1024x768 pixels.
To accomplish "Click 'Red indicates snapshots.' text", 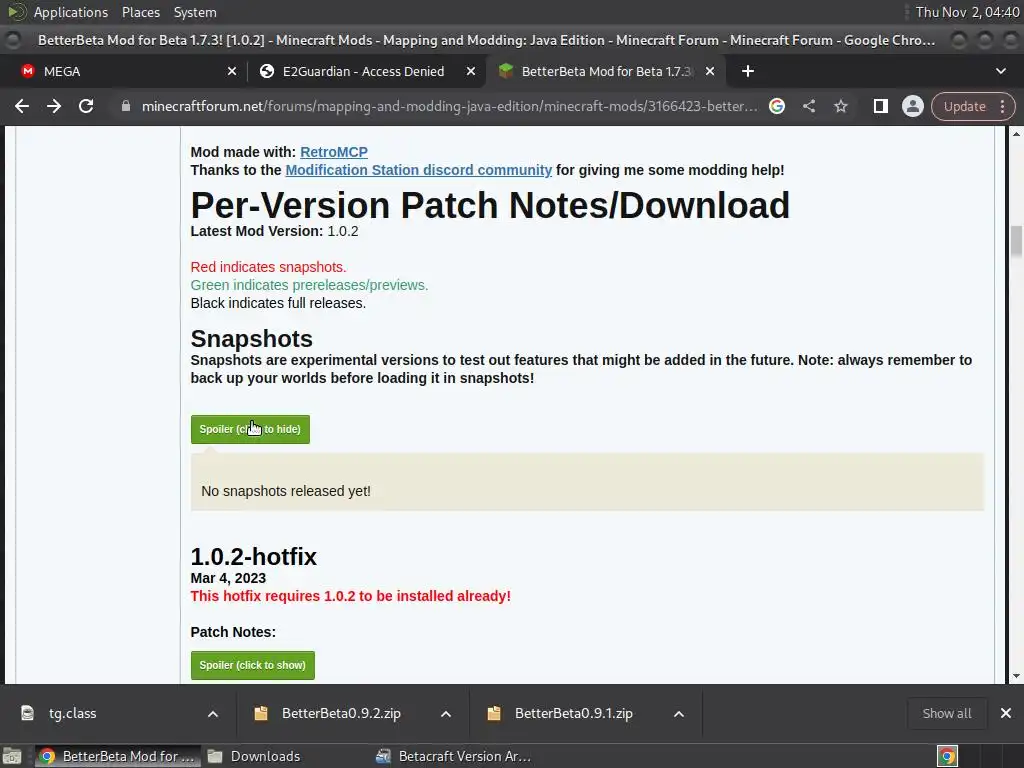I will (268, 267).
